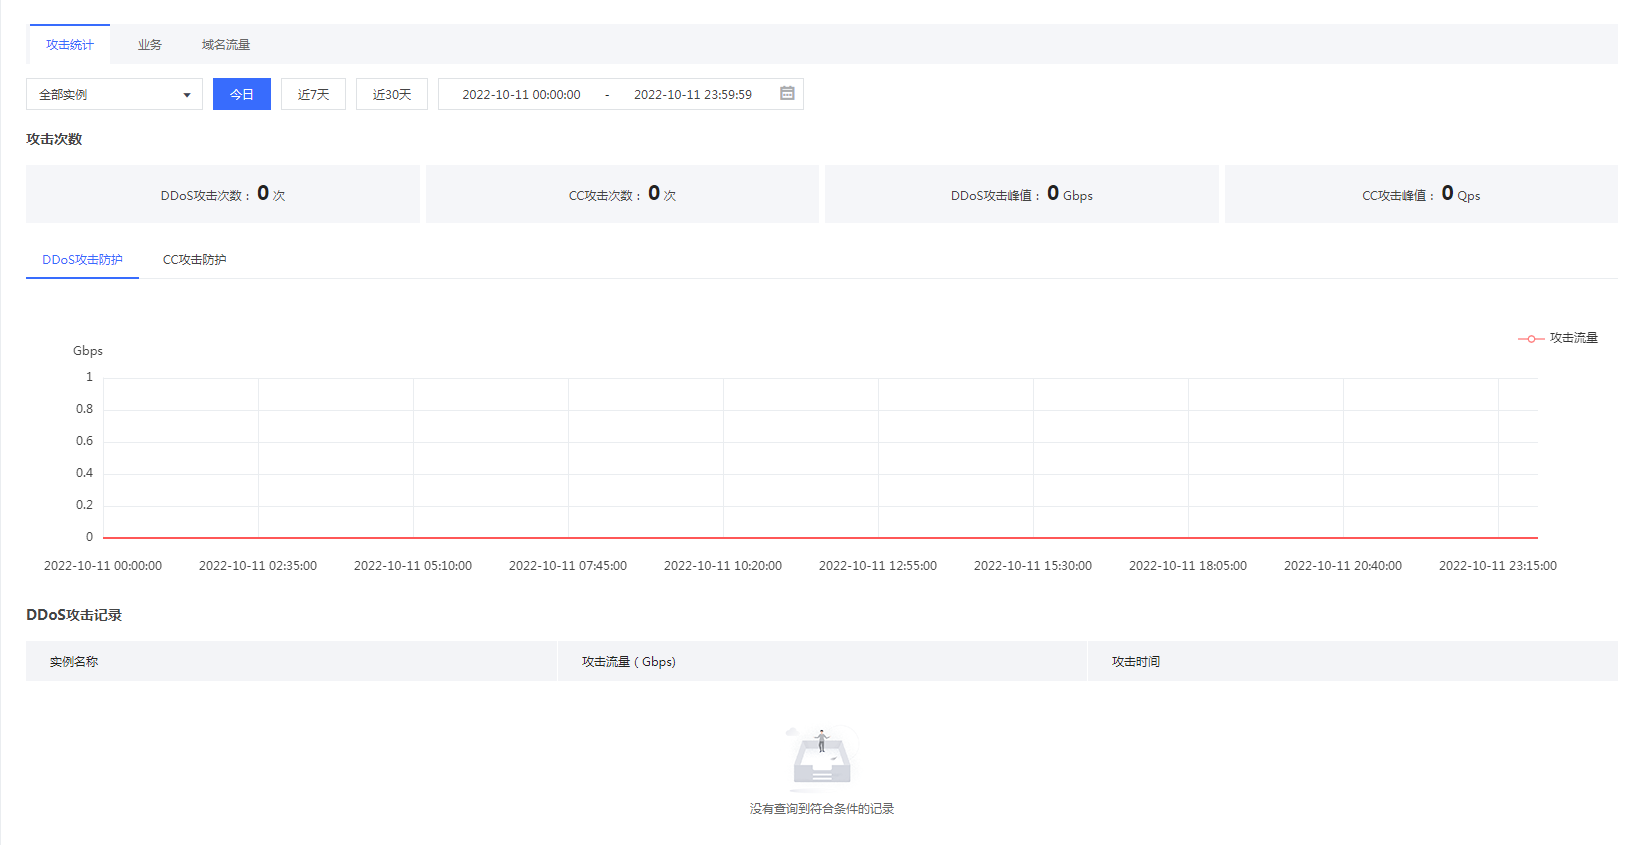1628x845 pixels.
Task: Click the dropdown arrow beside 全部实例
Action: pos(187,95)
